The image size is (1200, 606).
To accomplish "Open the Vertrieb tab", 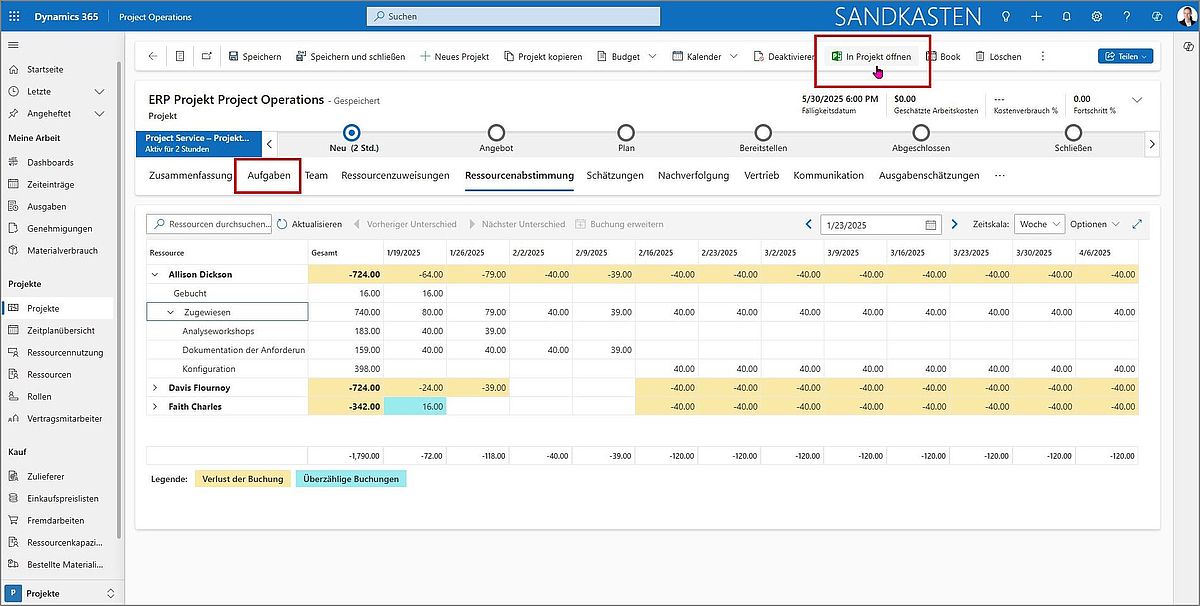I will [761, 175].
